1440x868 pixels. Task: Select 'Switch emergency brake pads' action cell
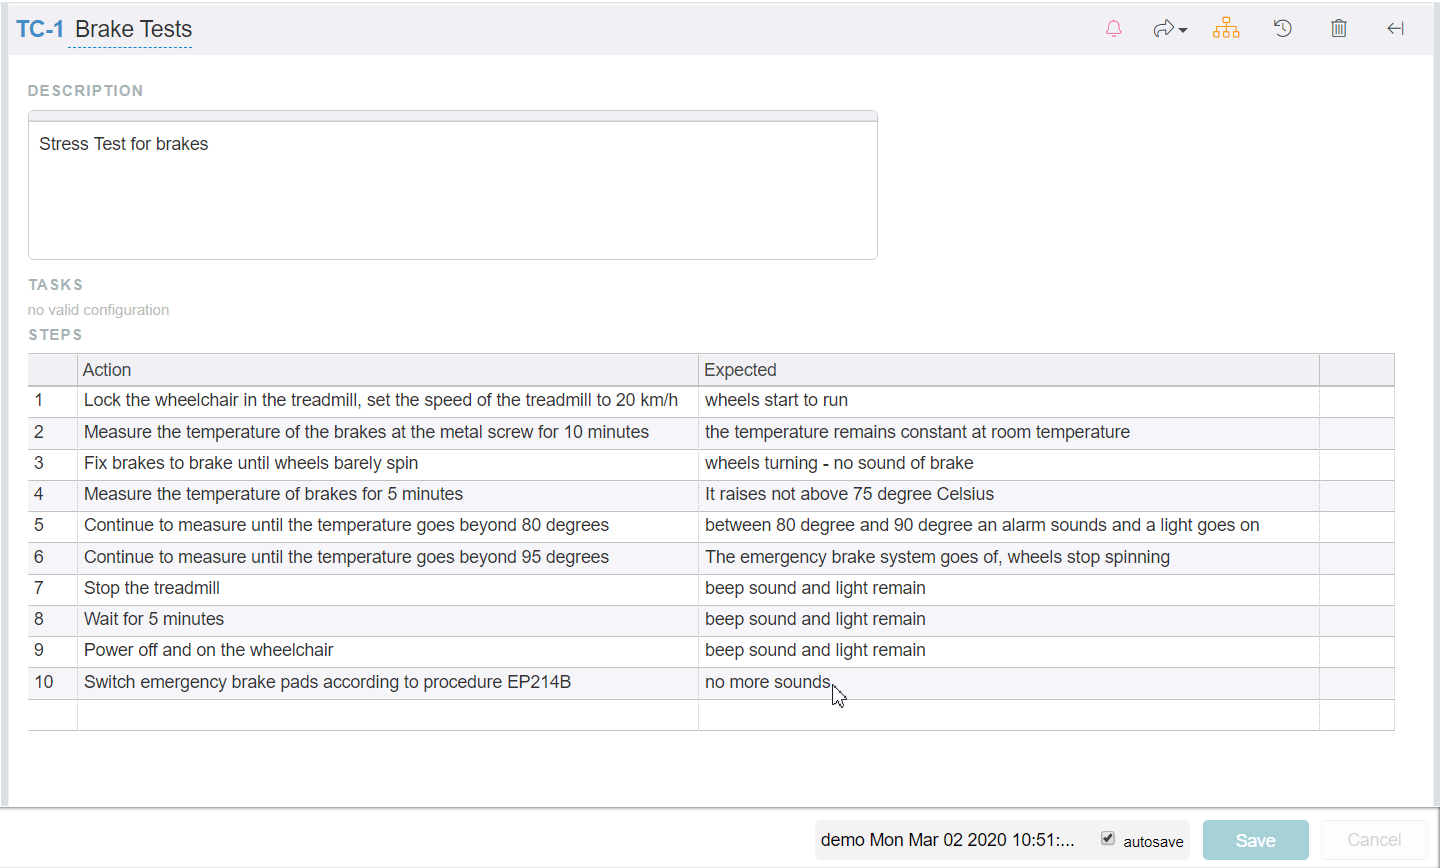[x=388, y=683]
